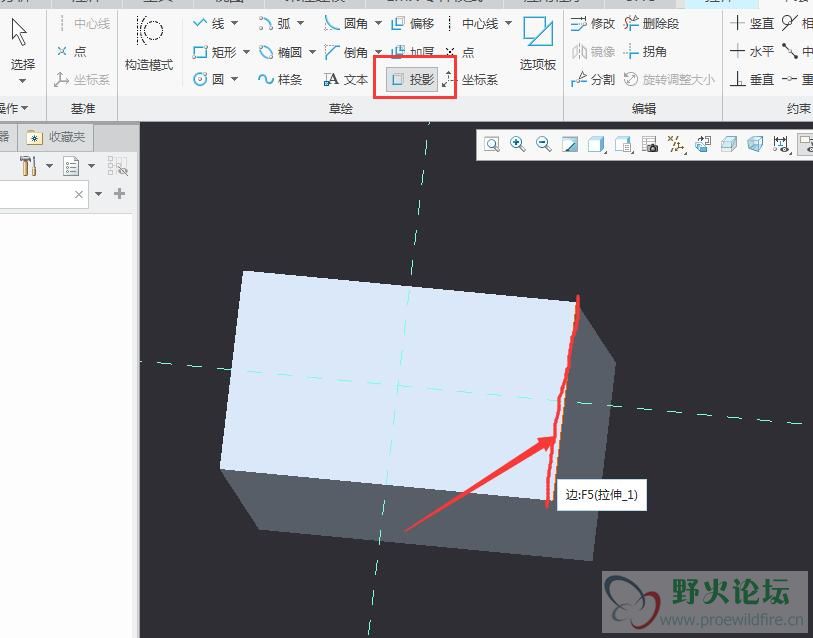Select the 矩形 rectangle tool
The width and height of the screenshot is (813, 638).
point(215,52)
